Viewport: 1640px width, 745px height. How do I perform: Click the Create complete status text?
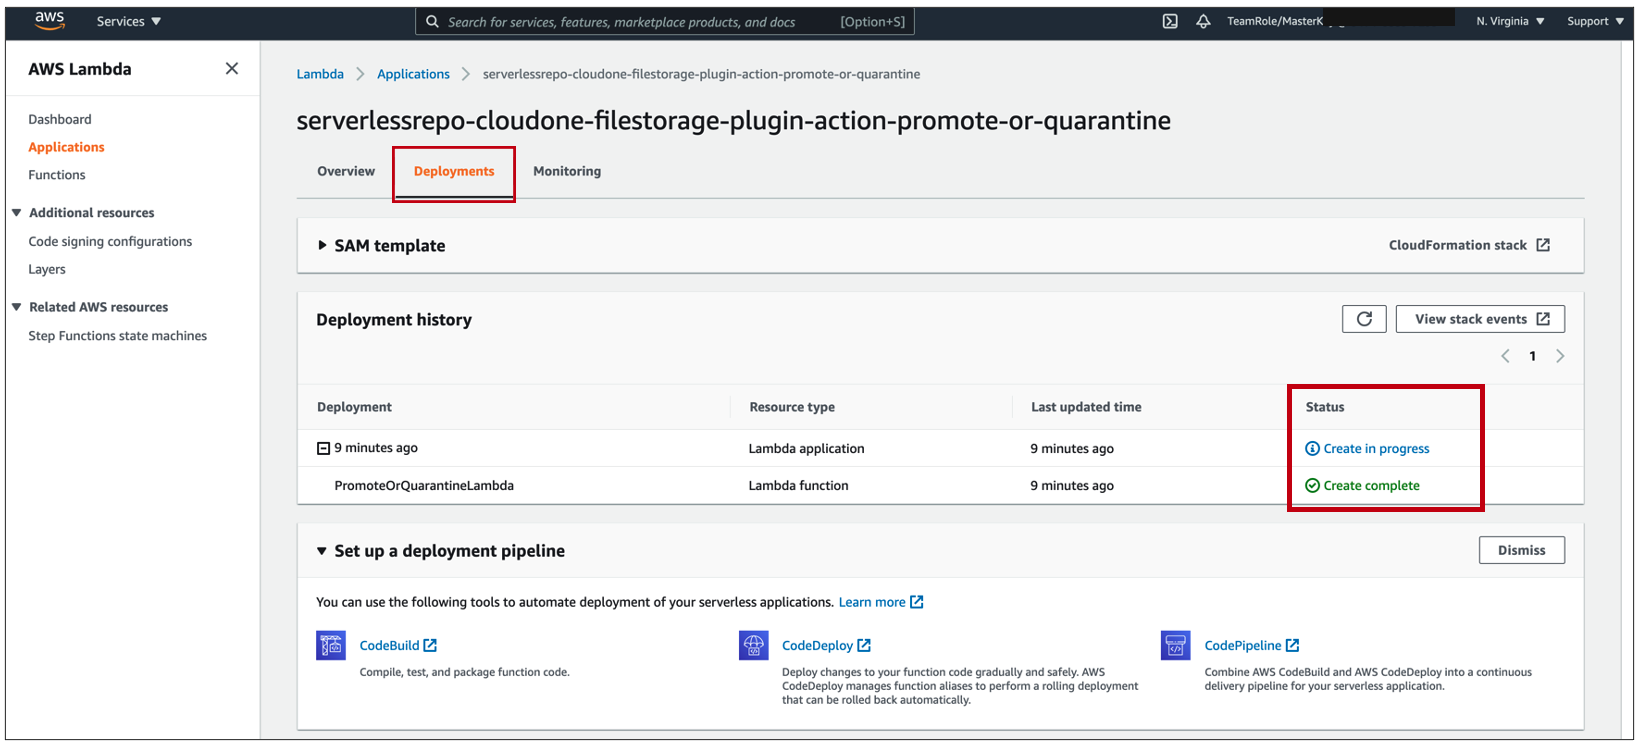[1371, 485]
